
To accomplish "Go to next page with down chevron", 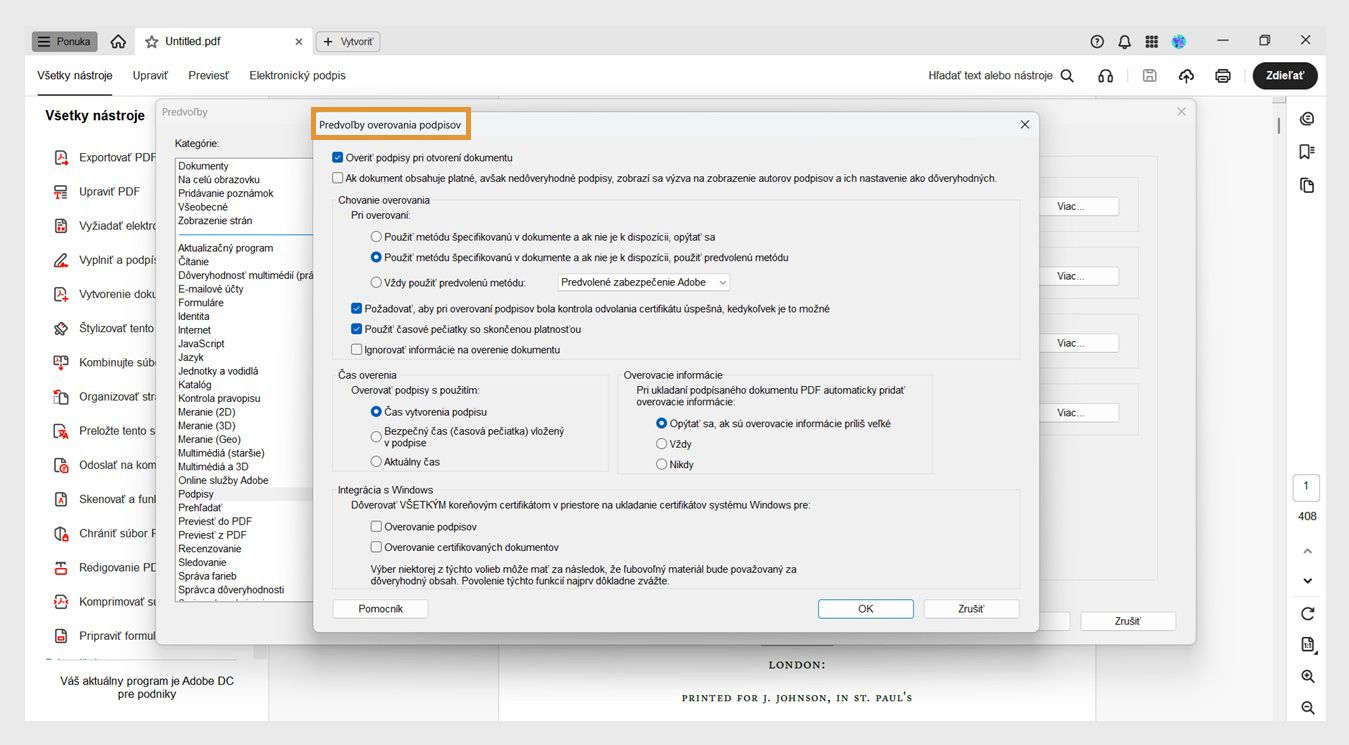I will tap(1307, 581).
